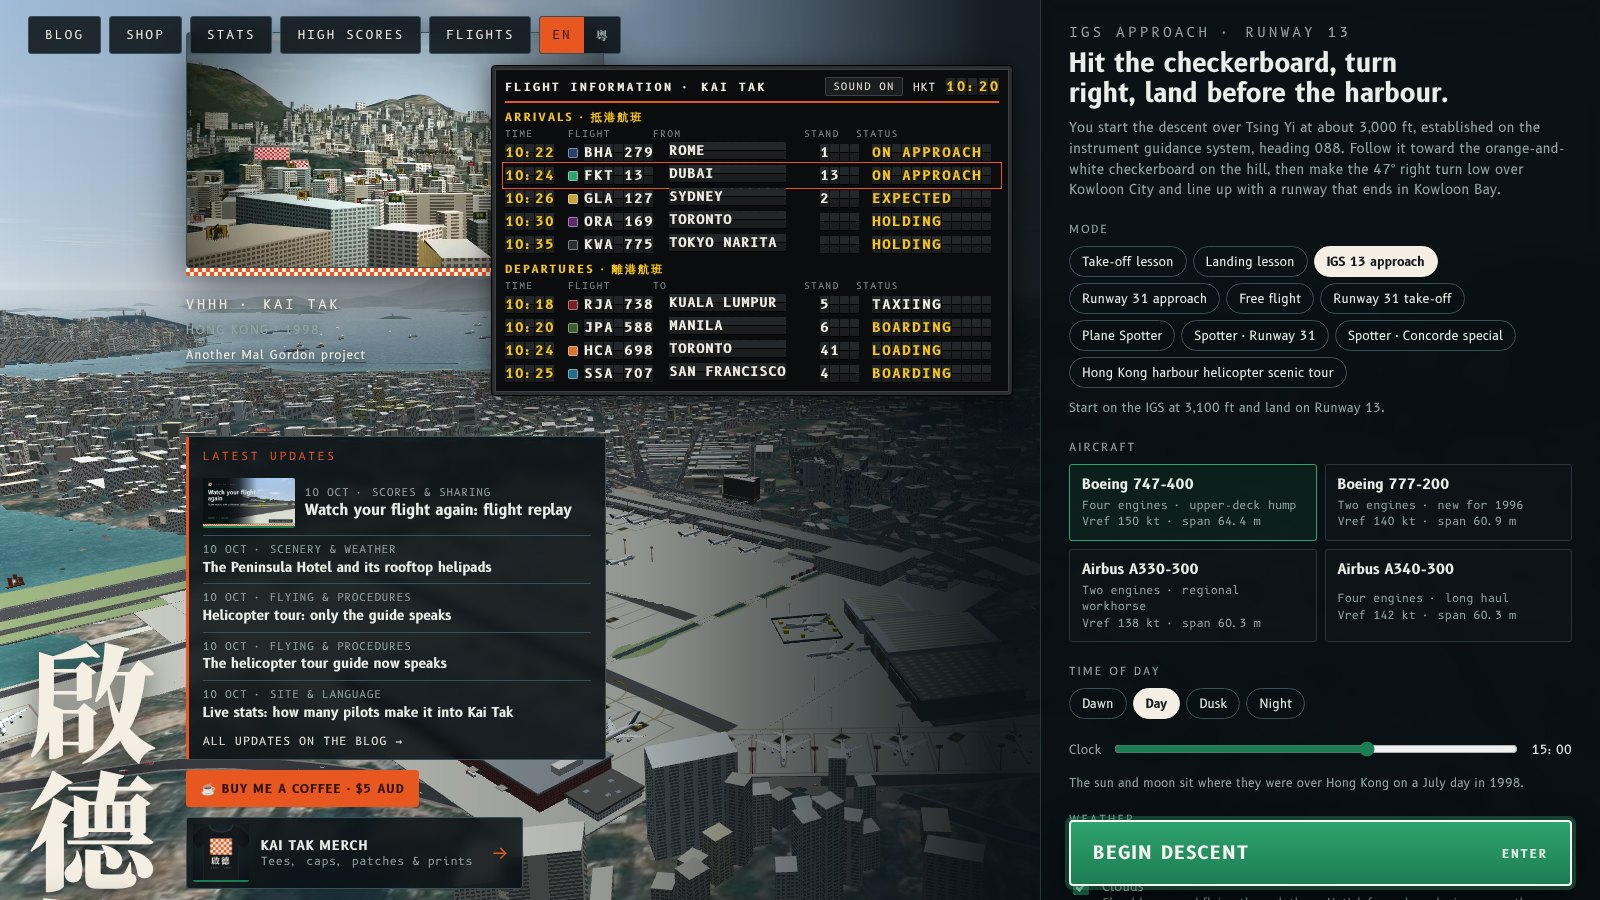Open Live stats Kai Tak update
Screen dimensions: 1600x900
[358, 712]
